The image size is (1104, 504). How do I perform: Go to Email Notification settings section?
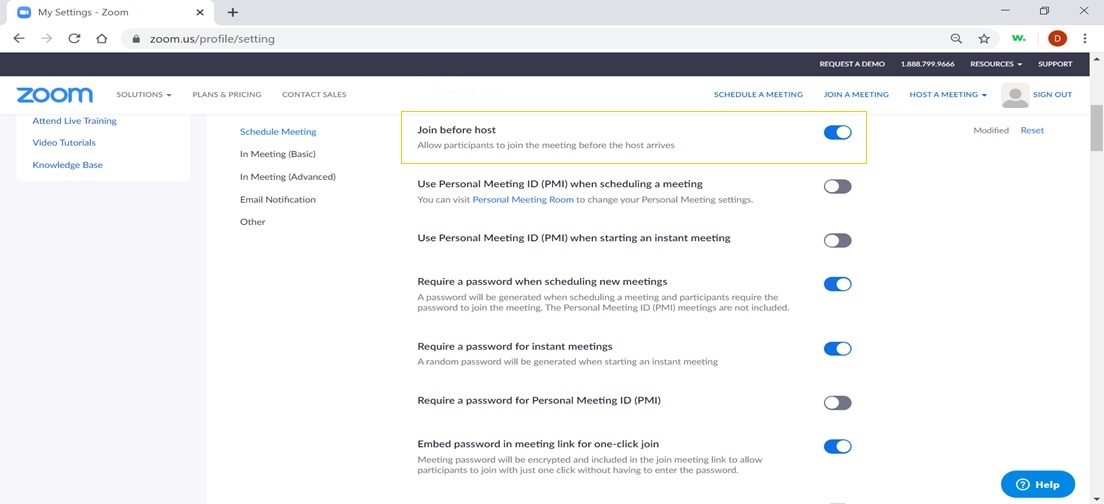point(277,199)
